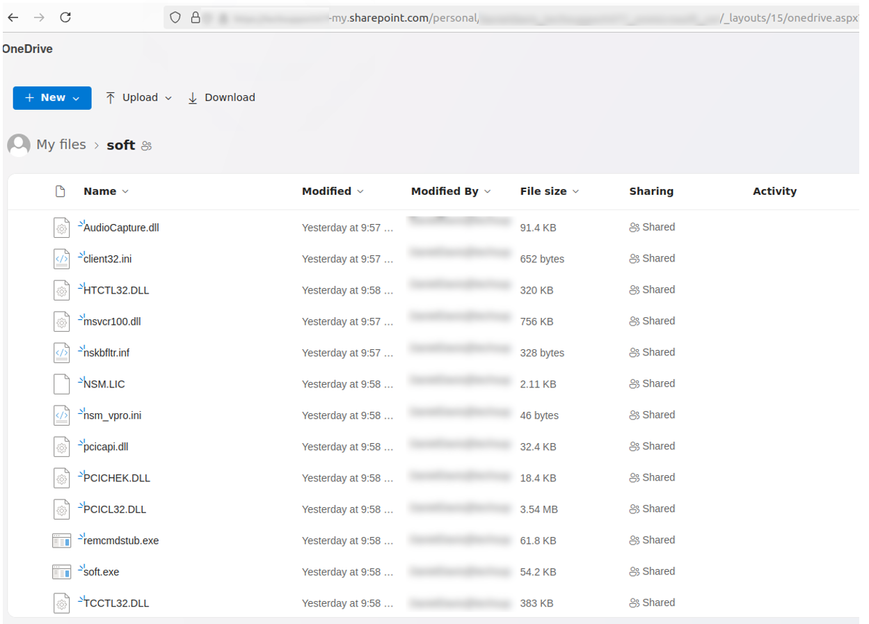Reload the page with refresh icon

point(65,17)
